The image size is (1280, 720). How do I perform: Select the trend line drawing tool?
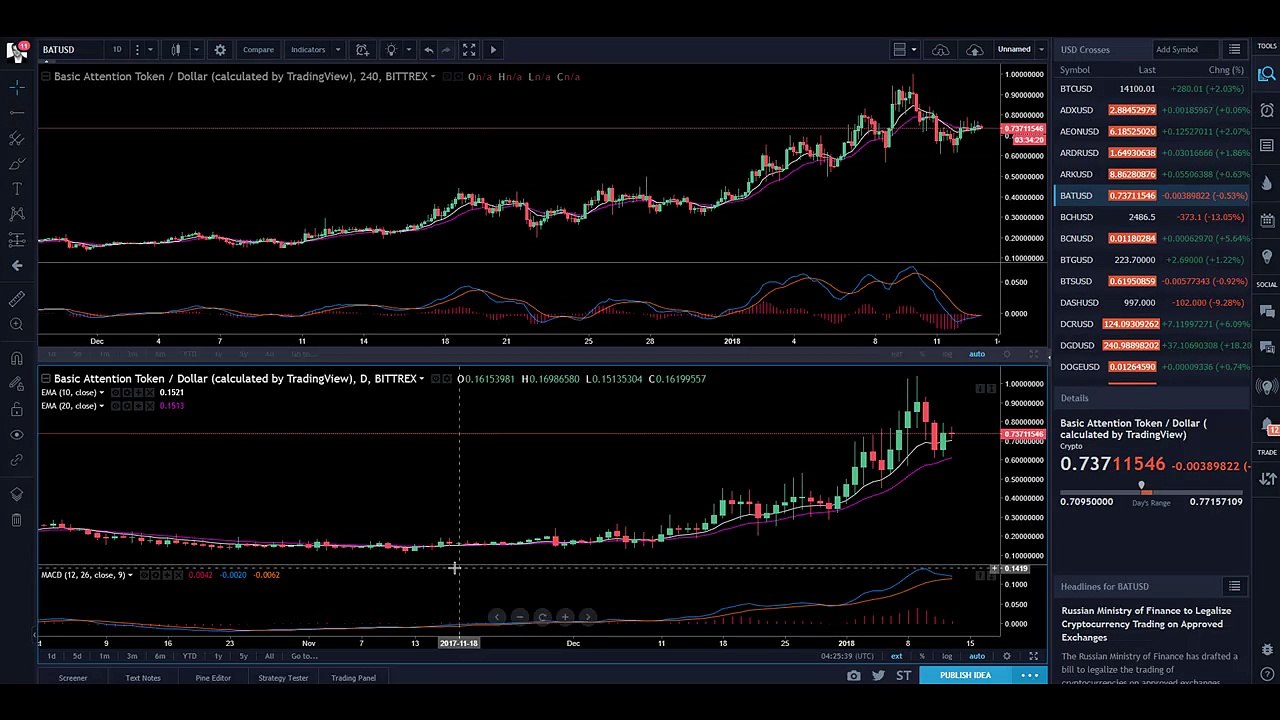pos(17,113)
